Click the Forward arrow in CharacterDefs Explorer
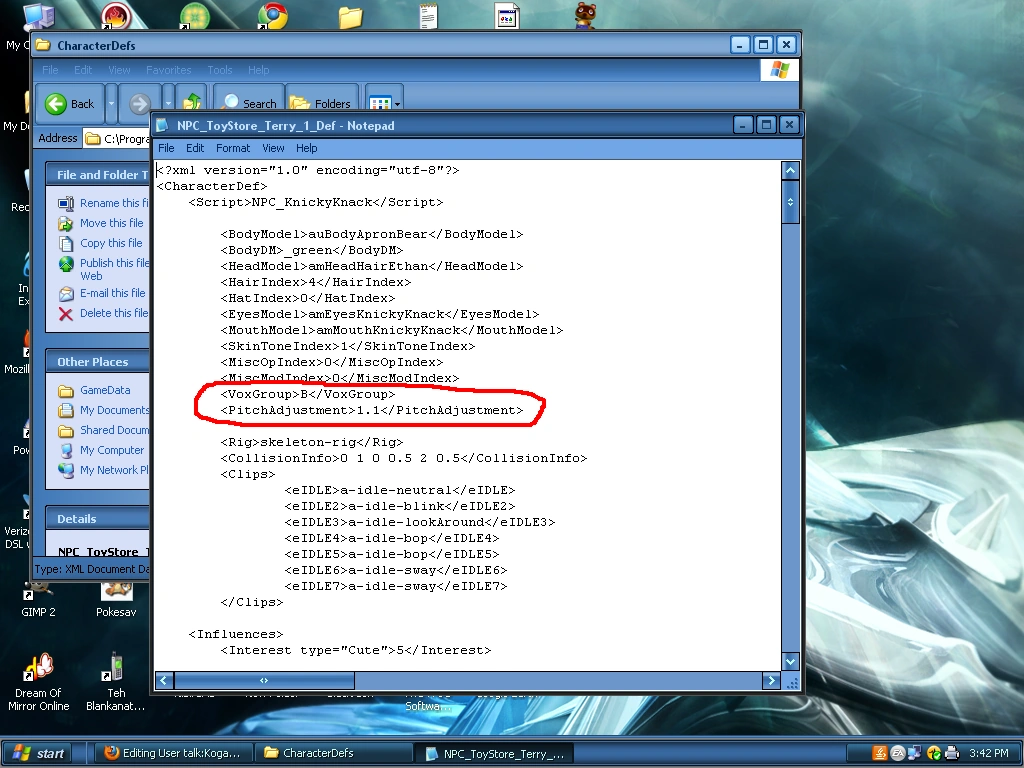Image resolution: width=1024 pixels, height=768 pixels. (139, 103)
